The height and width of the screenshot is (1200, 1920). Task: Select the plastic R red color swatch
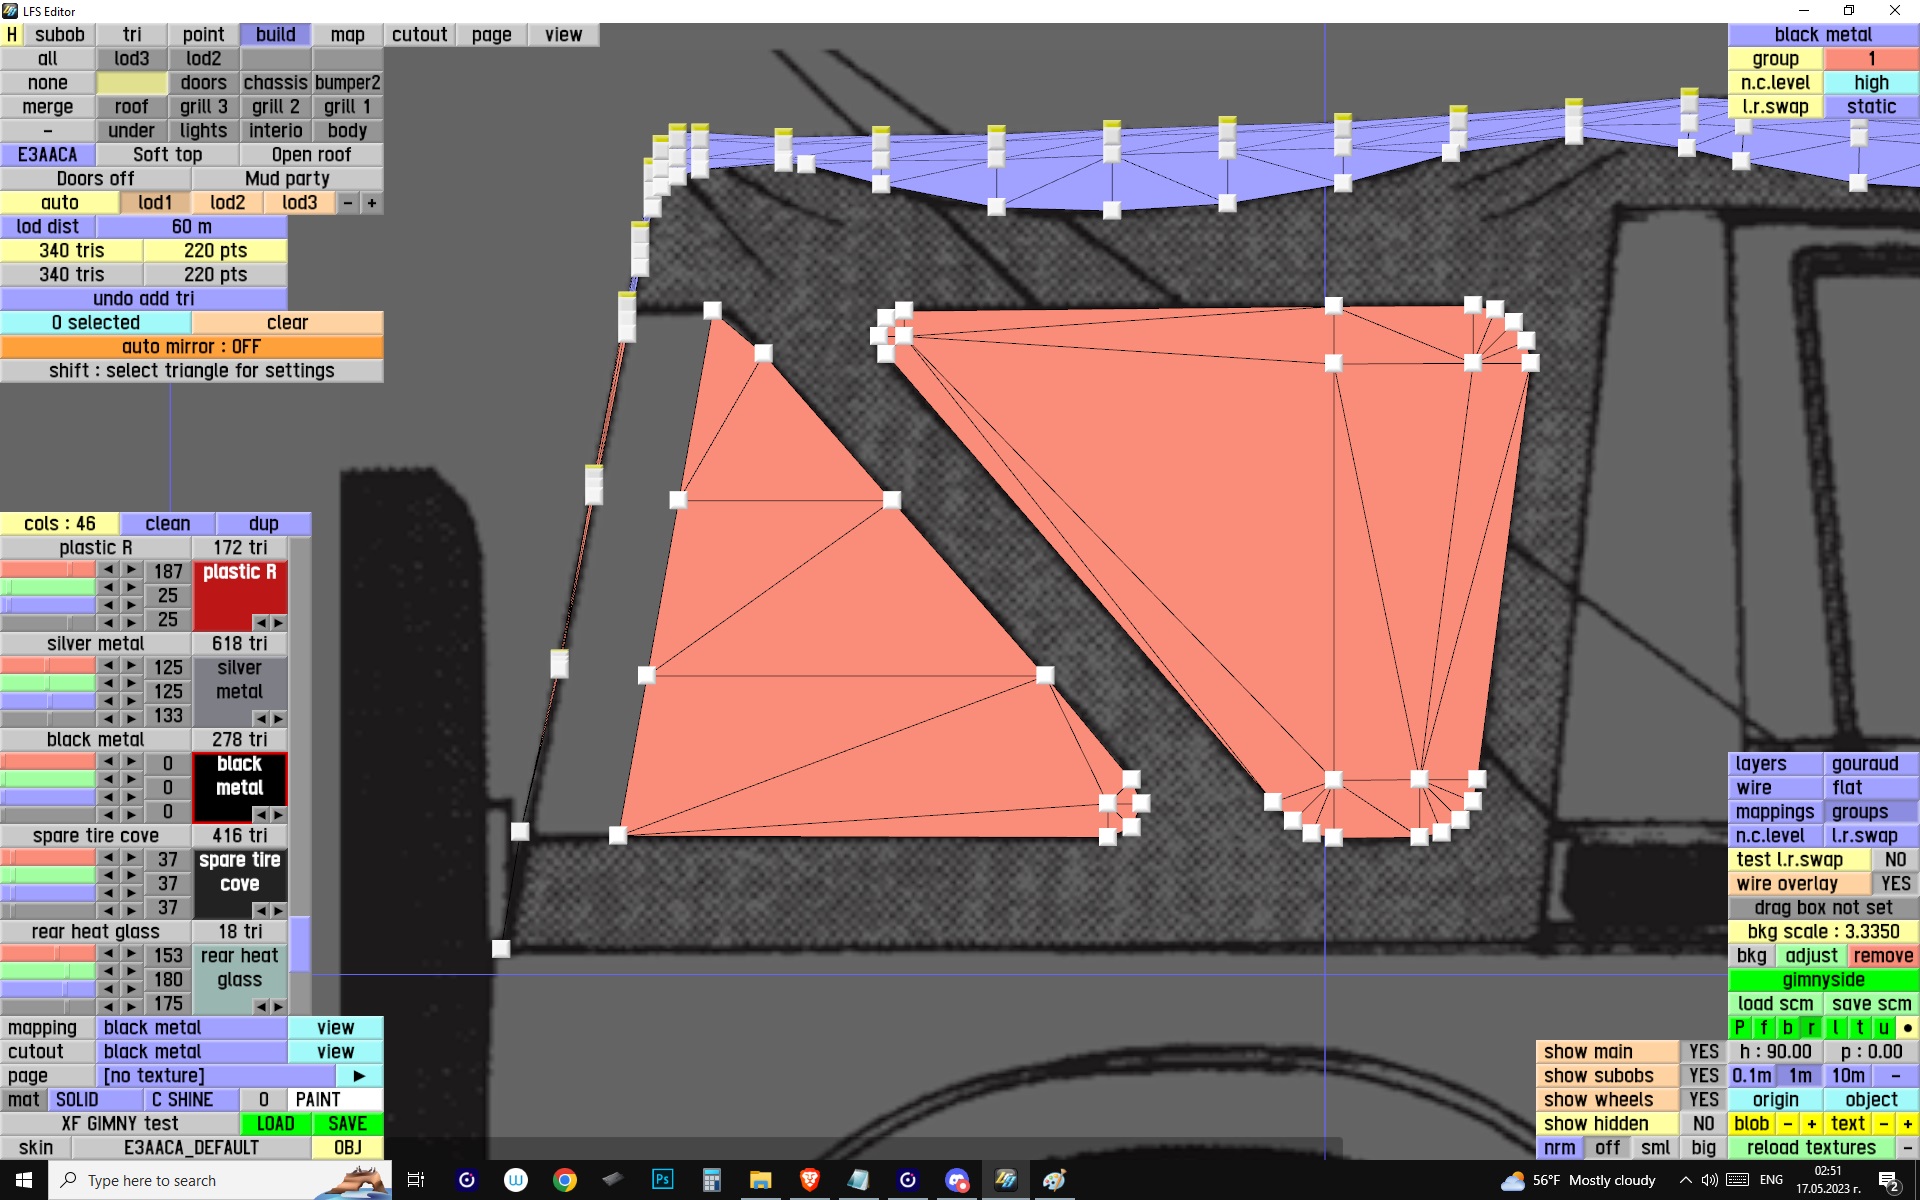pos(240,590)
